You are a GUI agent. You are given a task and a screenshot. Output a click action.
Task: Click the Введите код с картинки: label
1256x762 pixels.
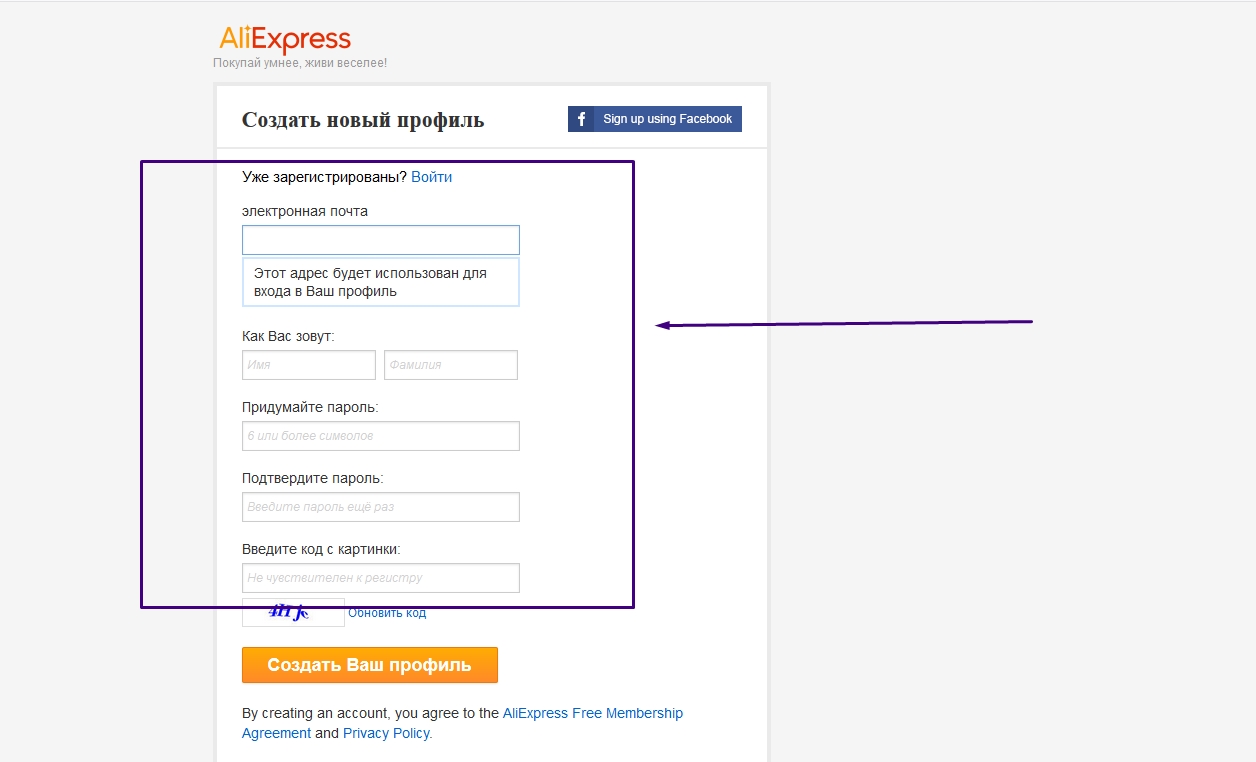[321, 549]
